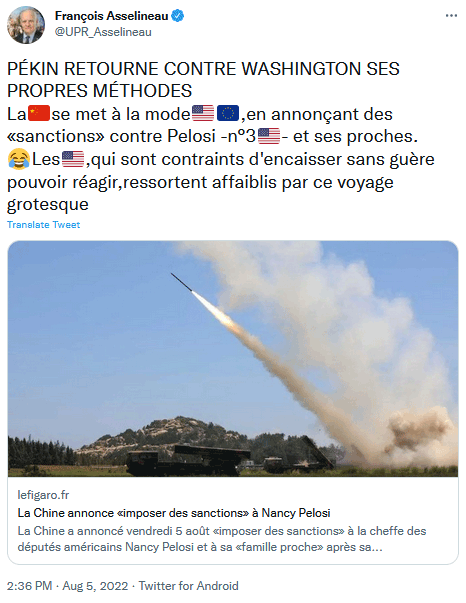The image size is (466, 603).
Task: Click the blue verified badge
Action: 178,16
